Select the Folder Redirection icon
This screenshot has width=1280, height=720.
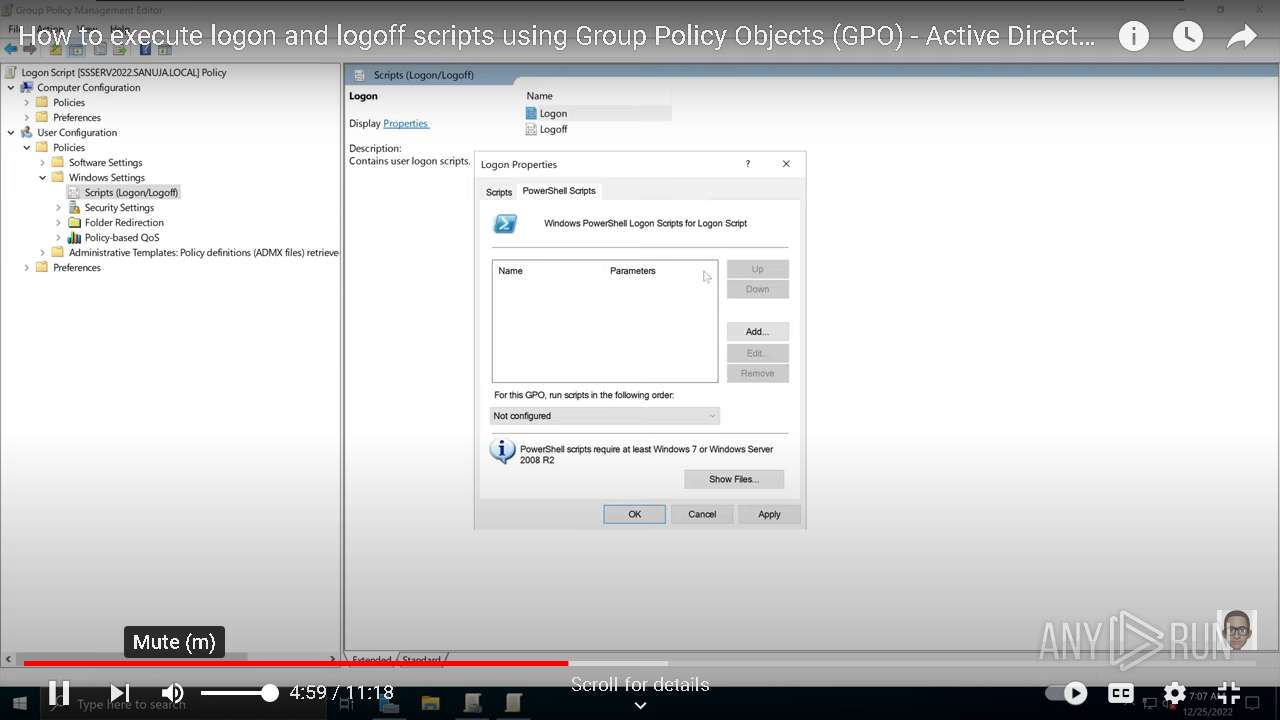(74, 222)
